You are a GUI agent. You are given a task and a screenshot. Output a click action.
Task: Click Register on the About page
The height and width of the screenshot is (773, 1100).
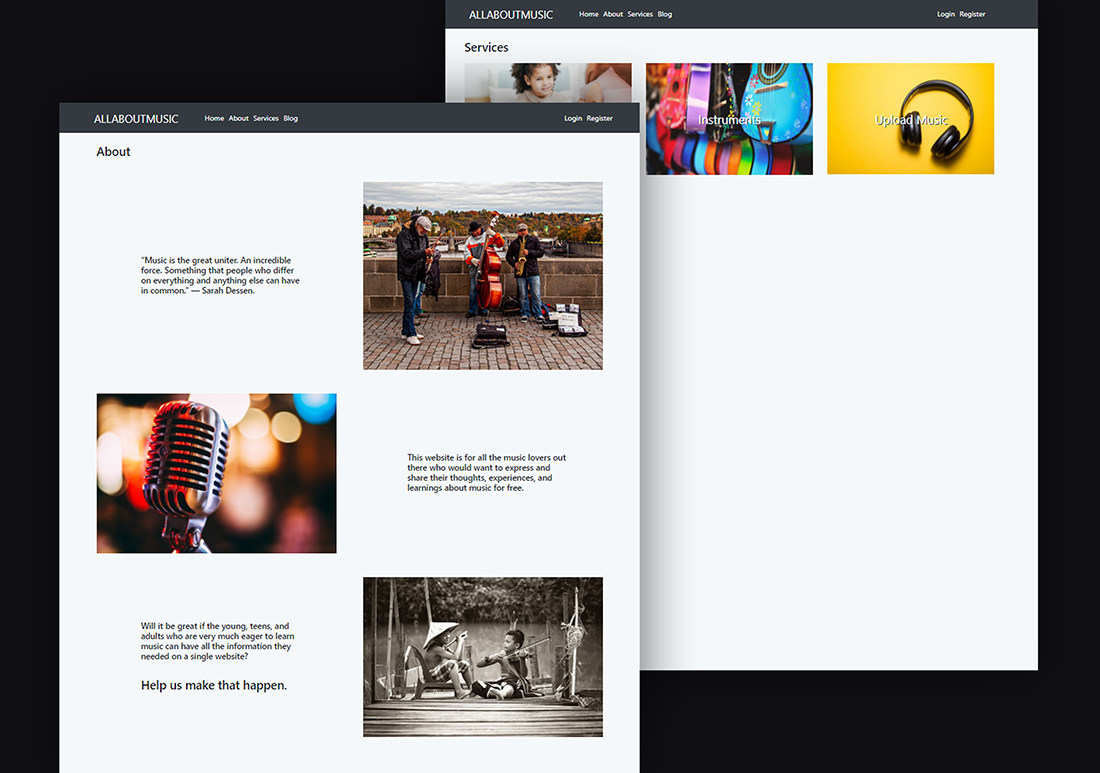tap(600, 119)
